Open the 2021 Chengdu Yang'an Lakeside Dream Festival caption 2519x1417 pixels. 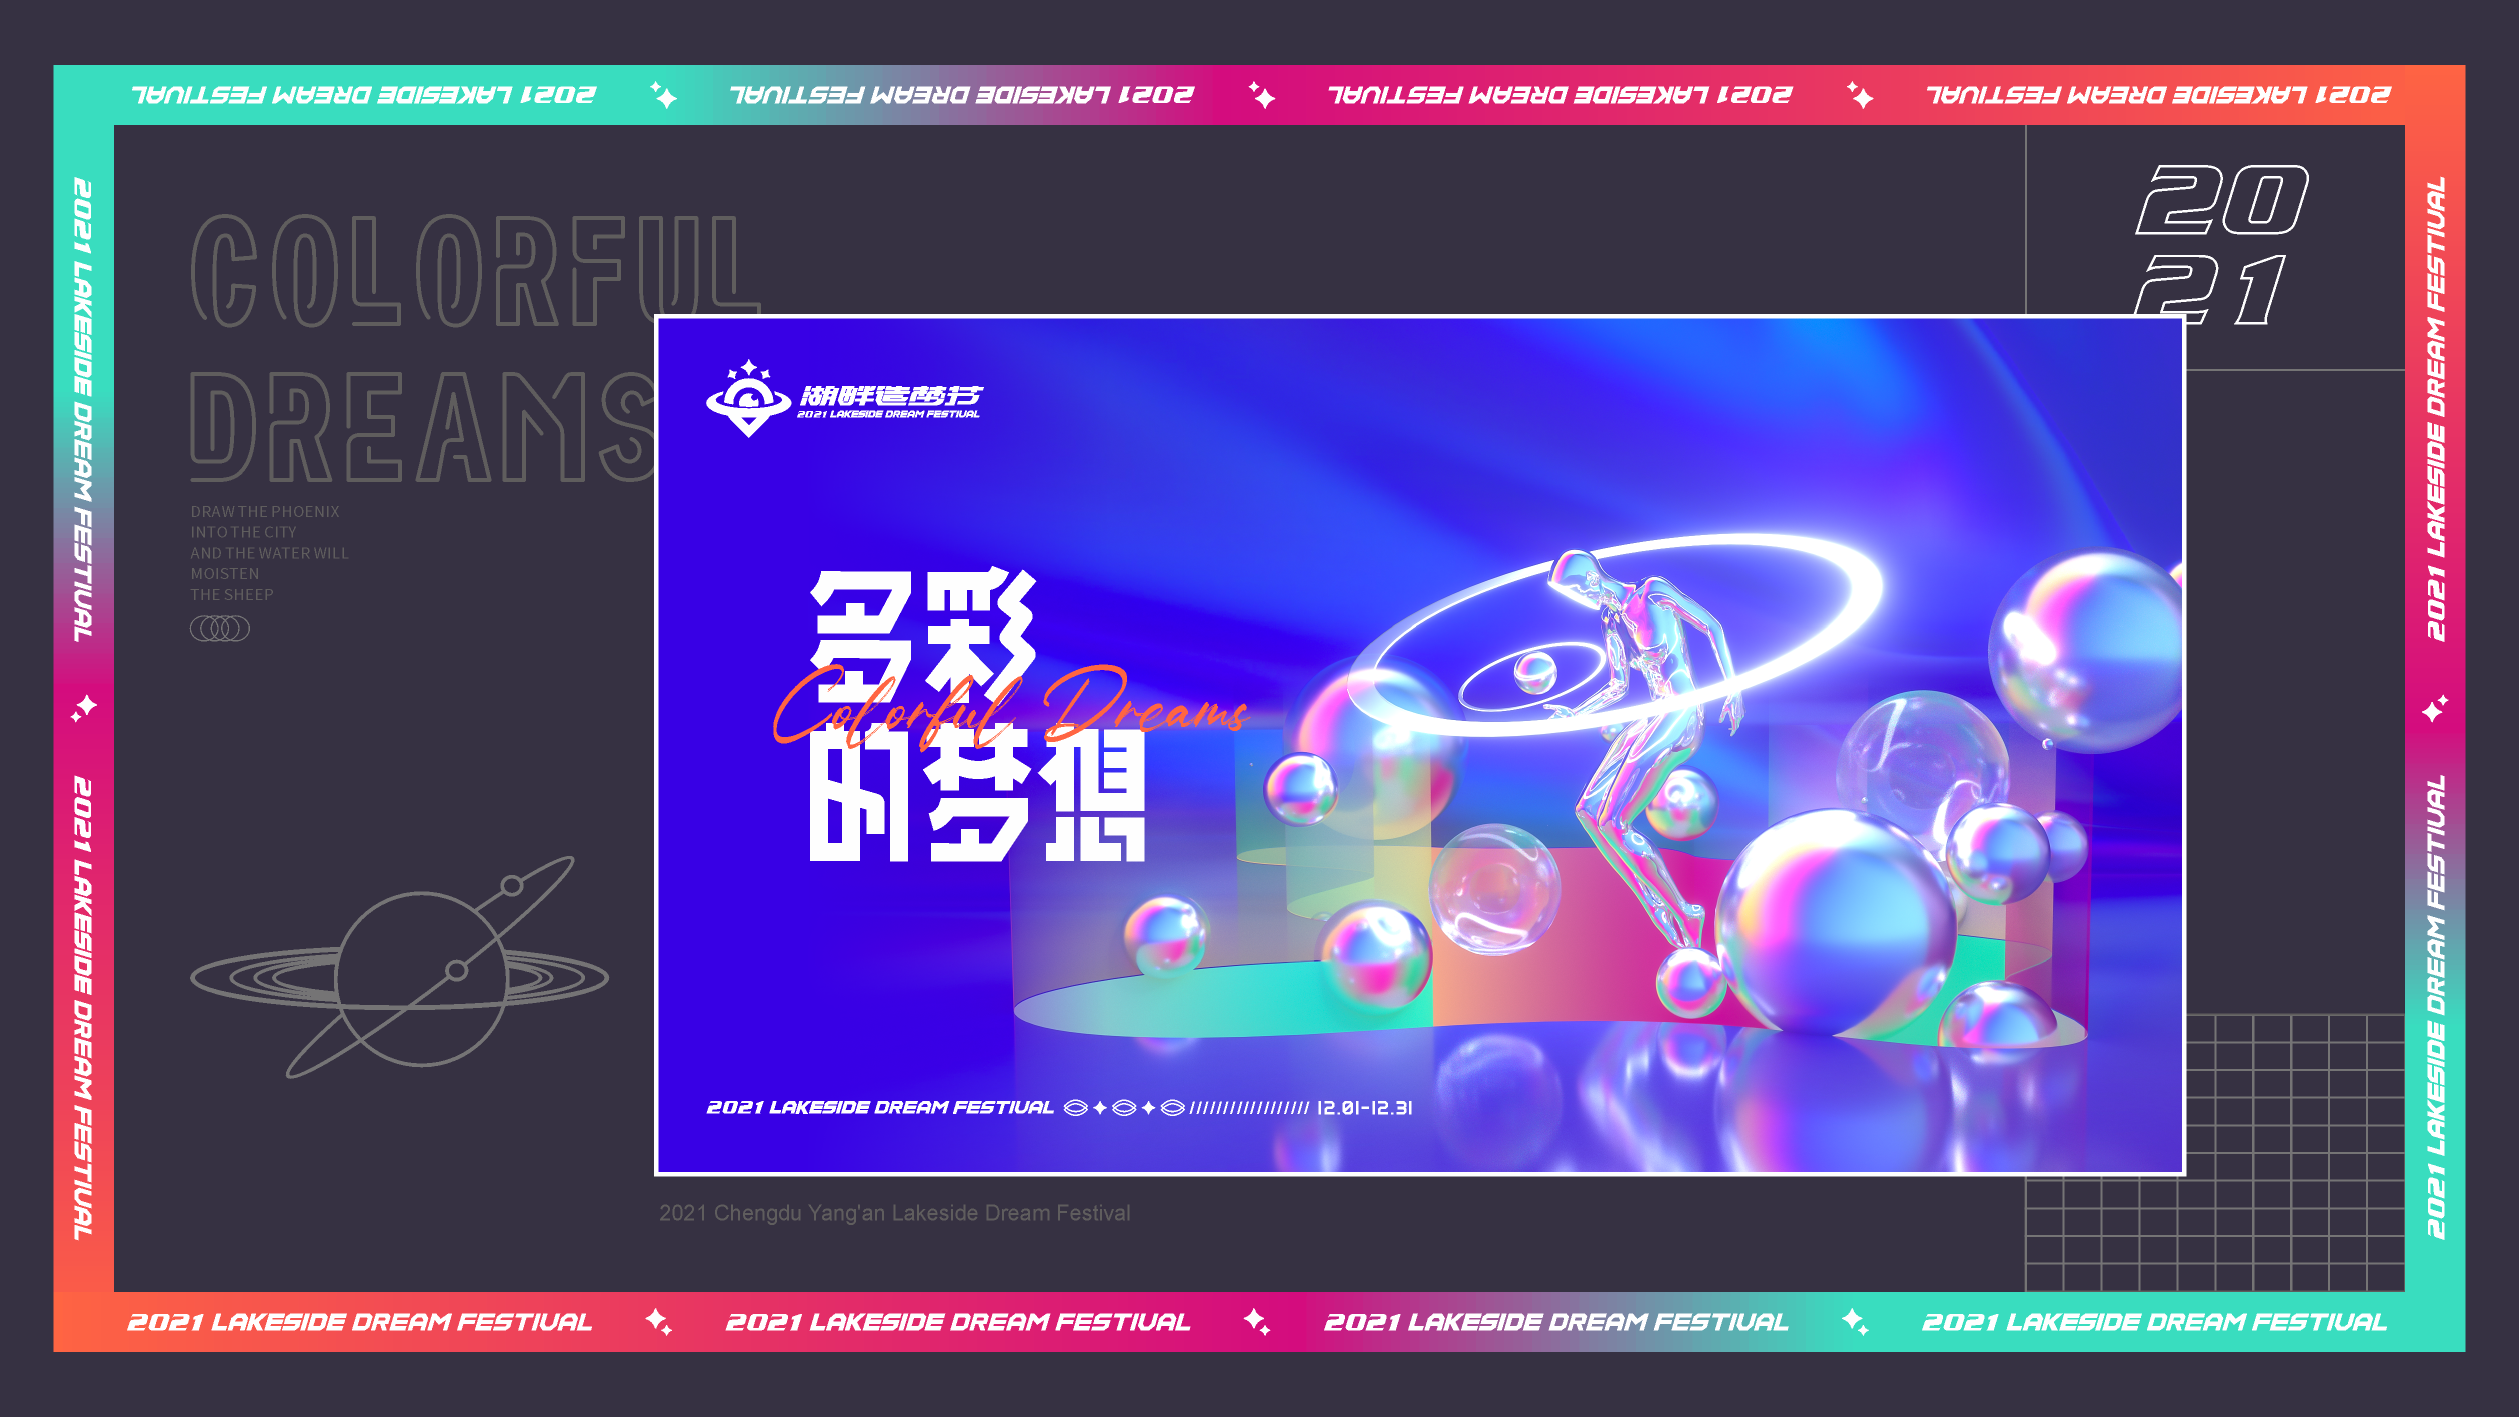(x=893, y=1213)
